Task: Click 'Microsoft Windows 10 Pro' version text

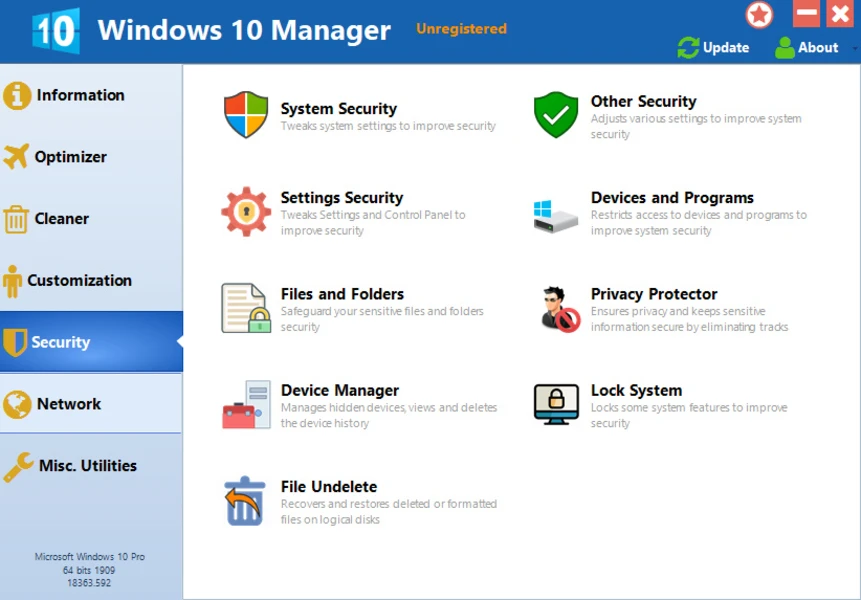Action: coord(90,557)
